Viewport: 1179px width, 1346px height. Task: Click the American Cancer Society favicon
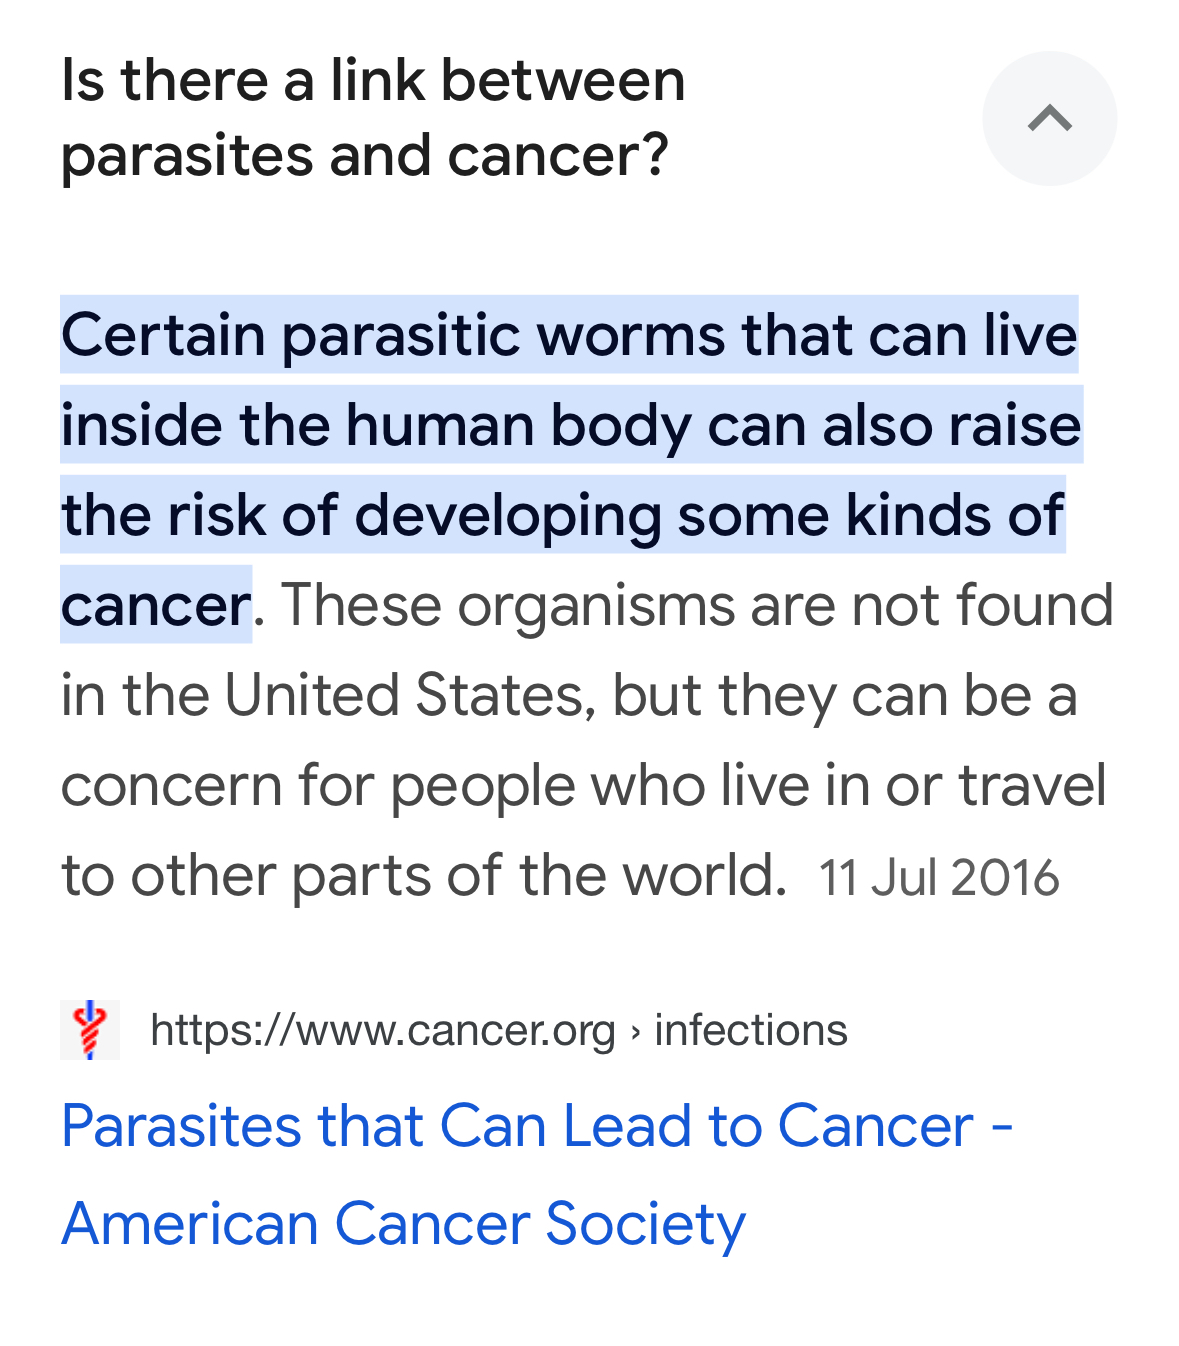click(90, 1029)
